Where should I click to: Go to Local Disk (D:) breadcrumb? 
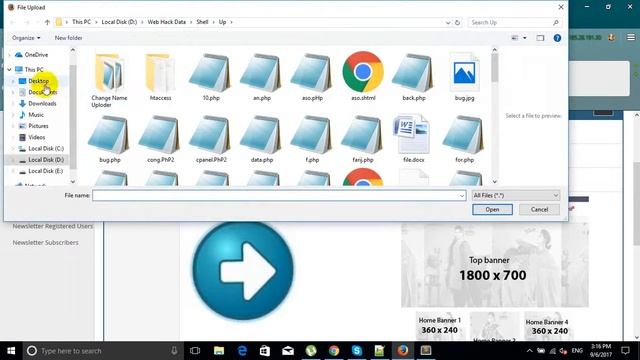pos(119,22)
